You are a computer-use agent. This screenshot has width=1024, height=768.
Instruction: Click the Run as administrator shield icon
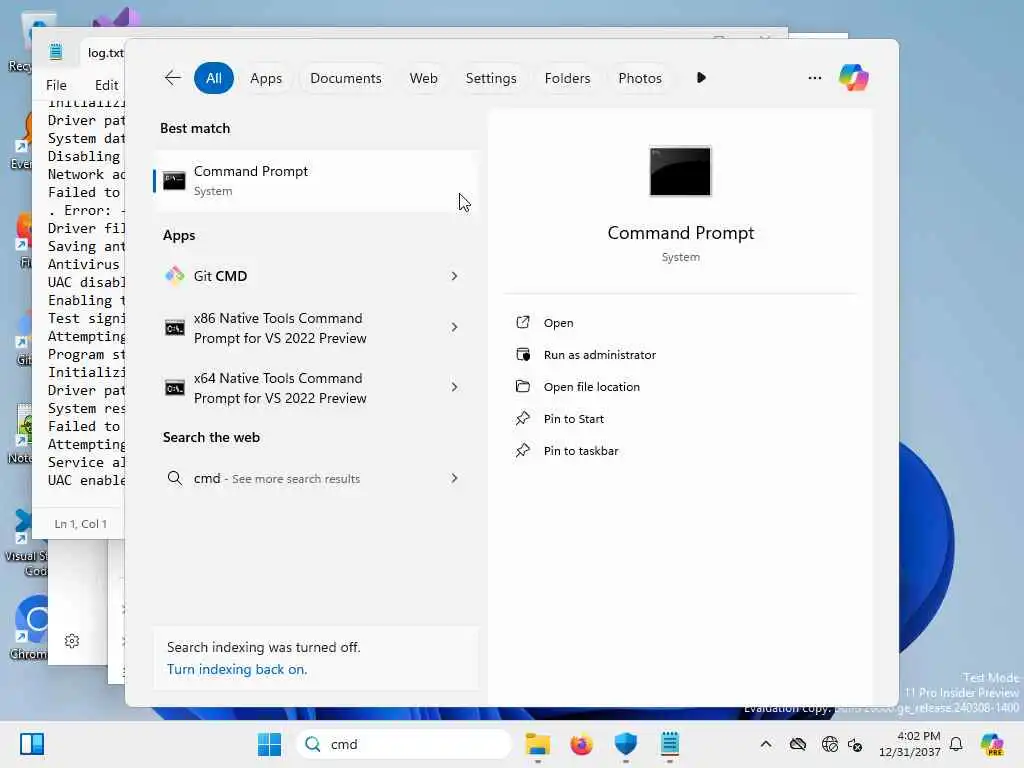point(522,354)
